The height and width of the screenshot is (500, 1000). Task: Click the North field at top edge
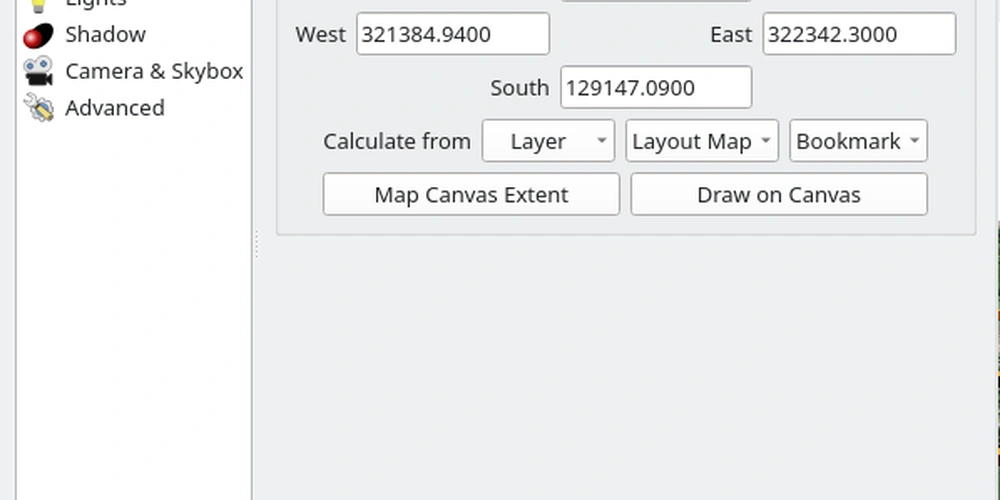click(x=655, y=0)
